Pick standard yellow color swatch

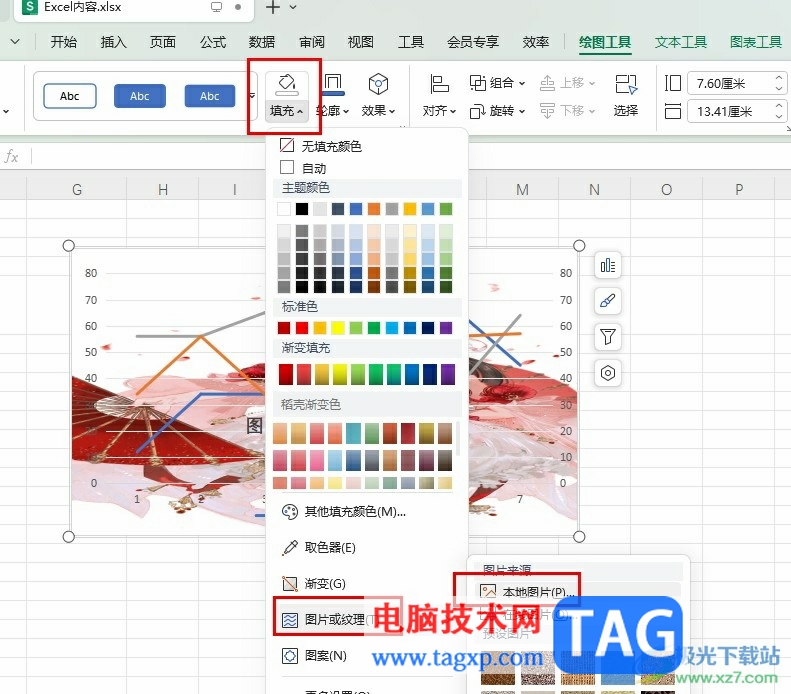[337, 328]
